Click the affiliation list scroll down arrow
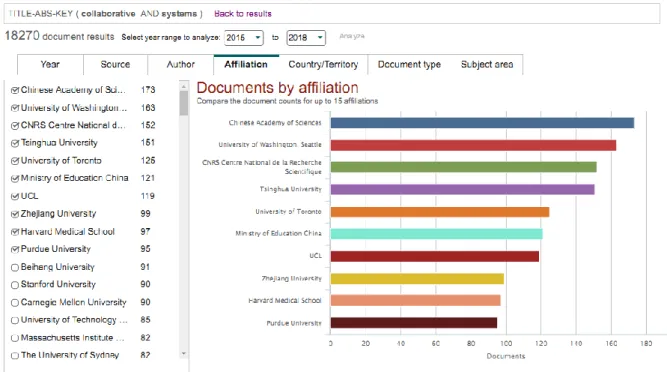 click(184, 354)
